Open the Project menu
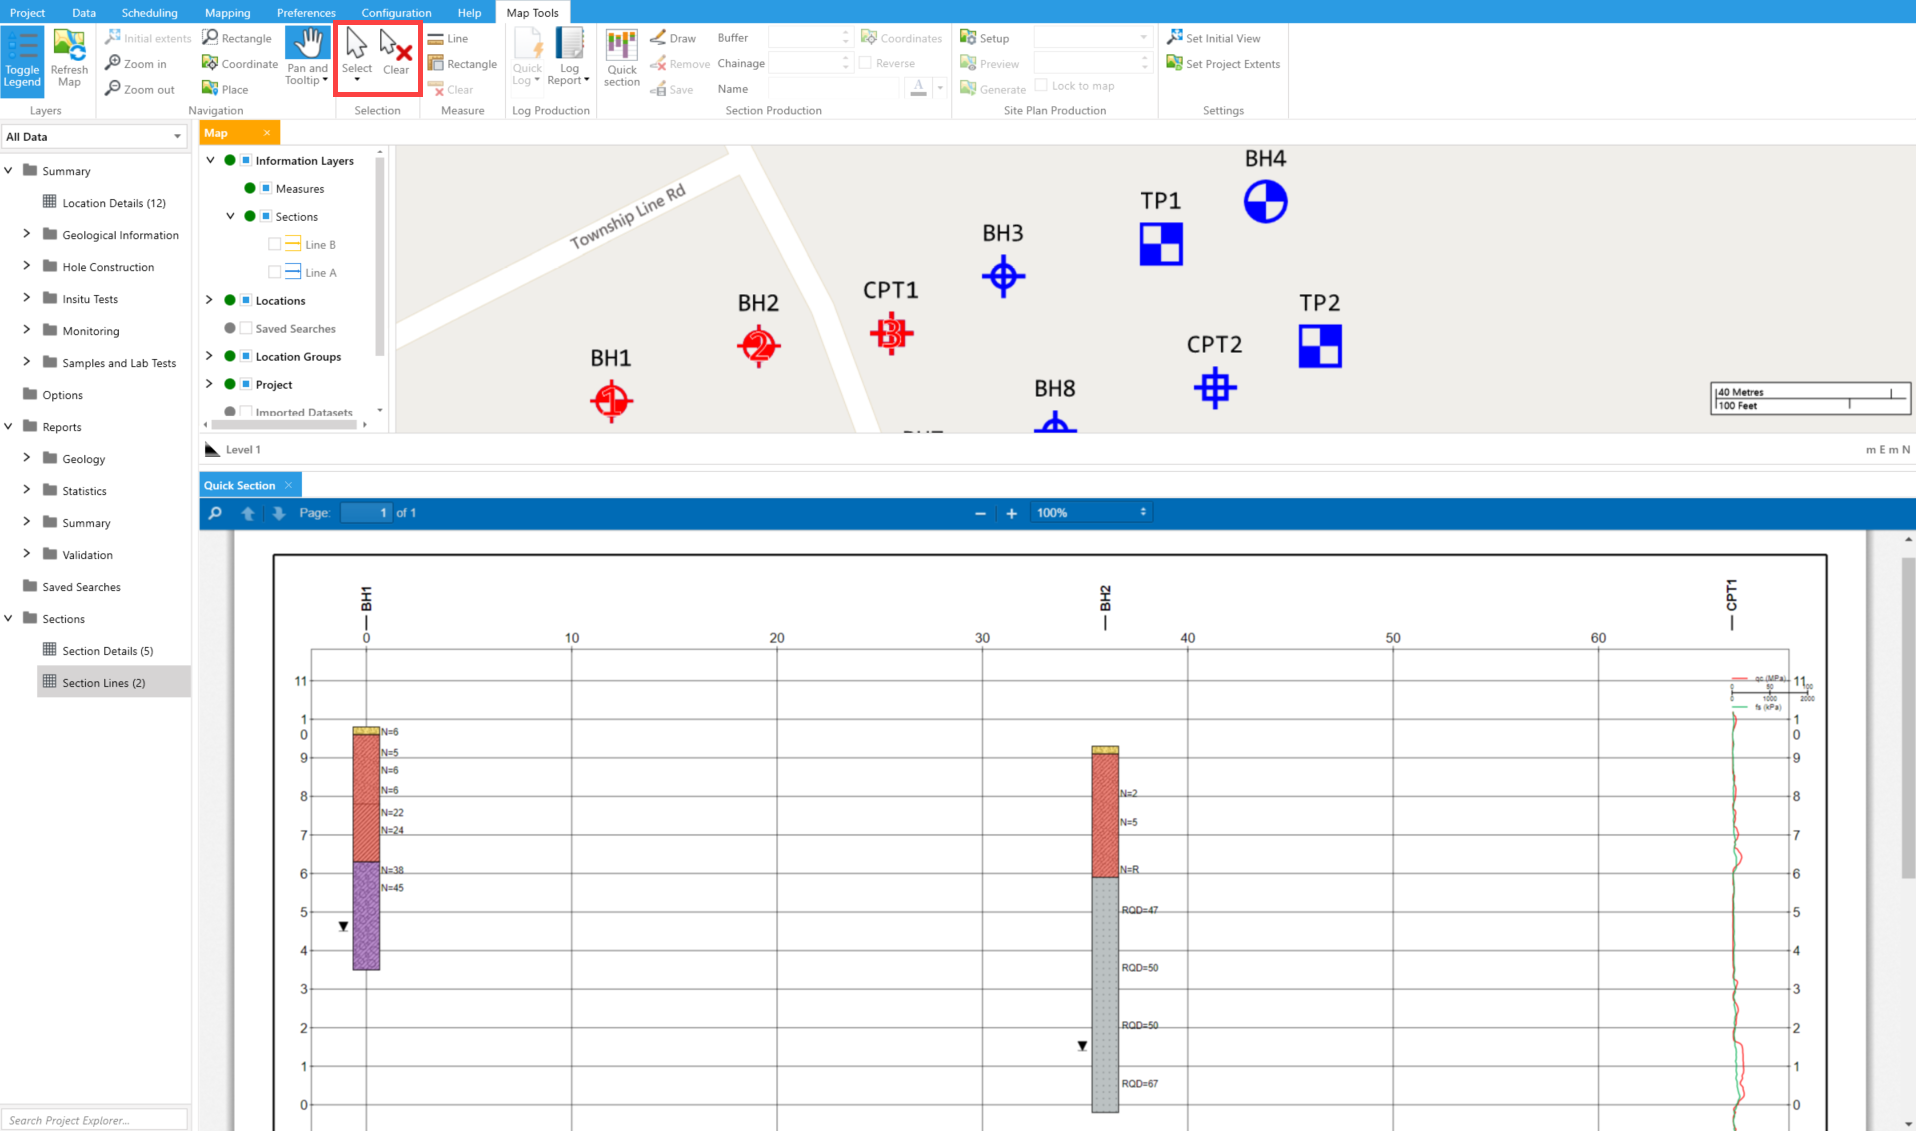 (x=27, y=12)
